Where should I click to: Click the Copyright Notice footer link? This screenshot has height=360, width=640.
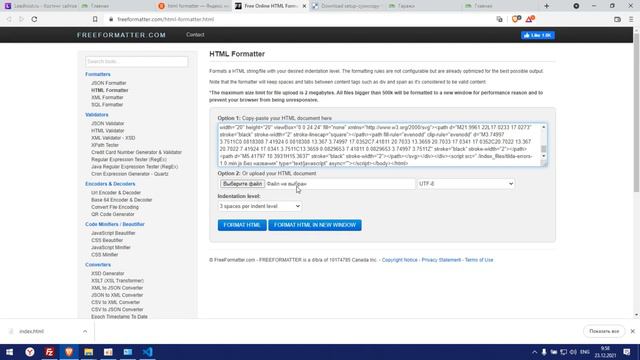pyautogui.click(x=400, y=260)
